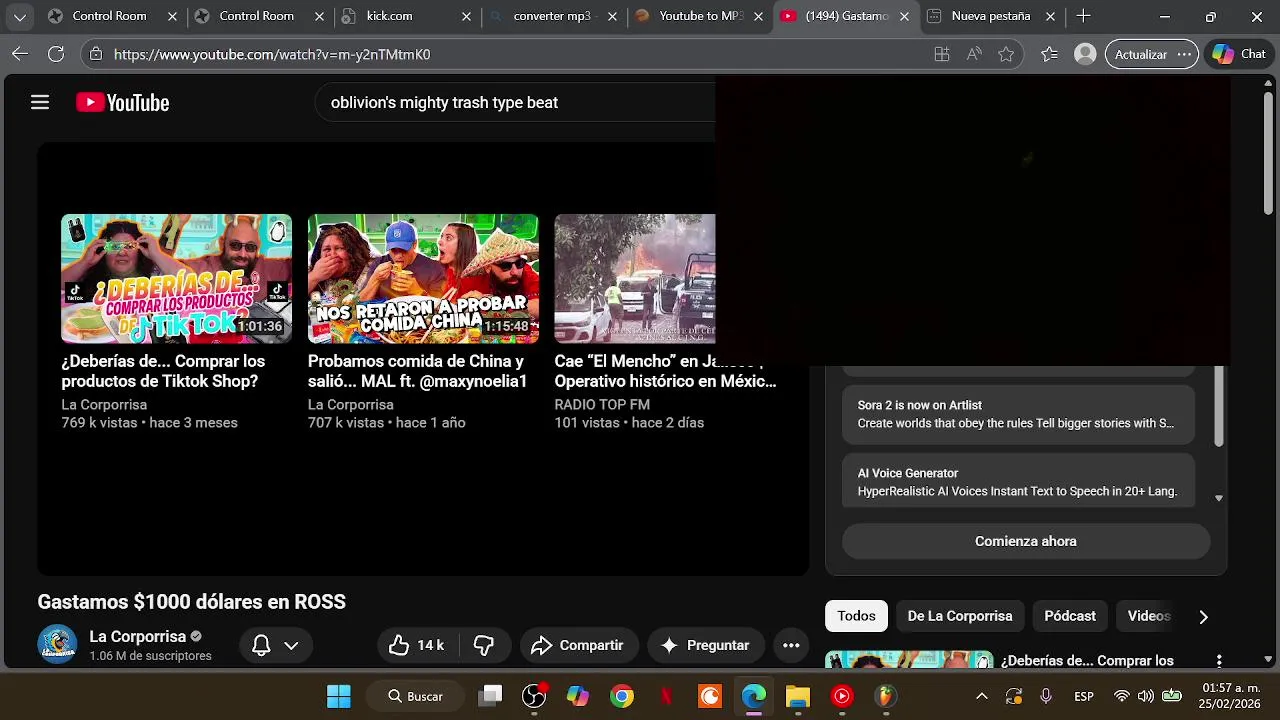Viewport: 1280px width, 720px height.
Task: Open Netflix from the taskbar
Action: tap(666, 696)
